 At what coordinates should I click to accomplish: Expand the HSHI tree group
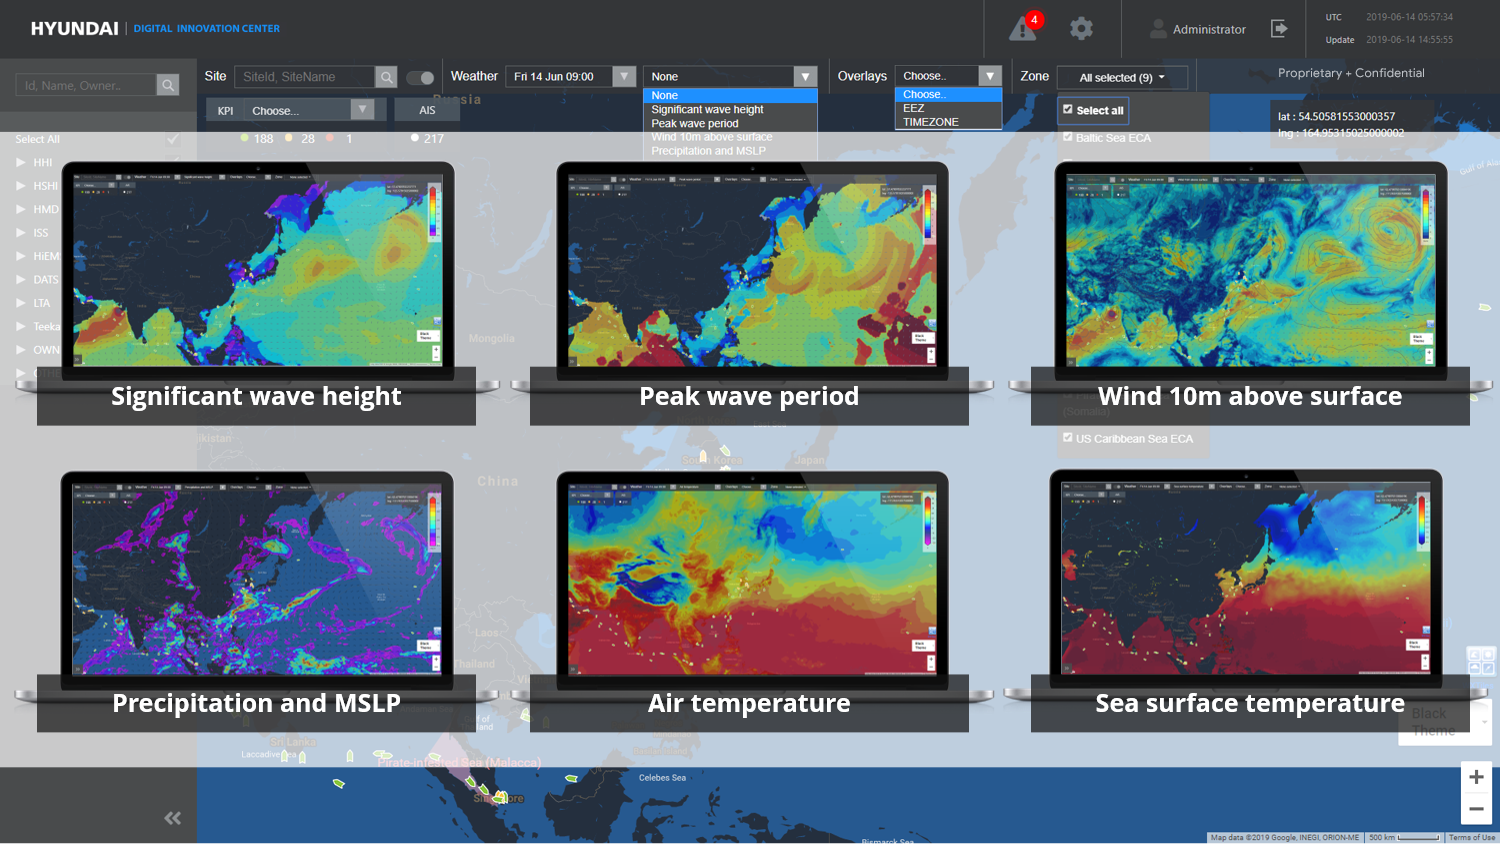point(21,186)
